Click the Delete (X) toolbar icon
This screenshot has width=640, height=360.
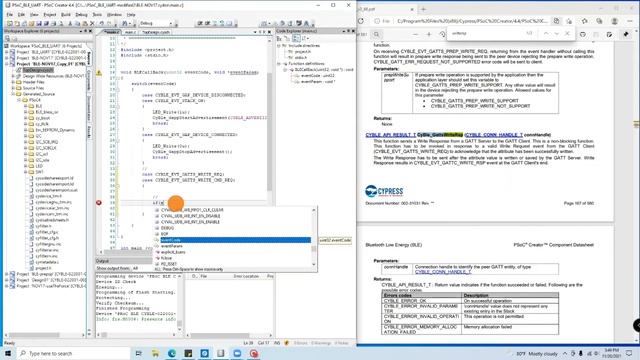pos(92,23)
